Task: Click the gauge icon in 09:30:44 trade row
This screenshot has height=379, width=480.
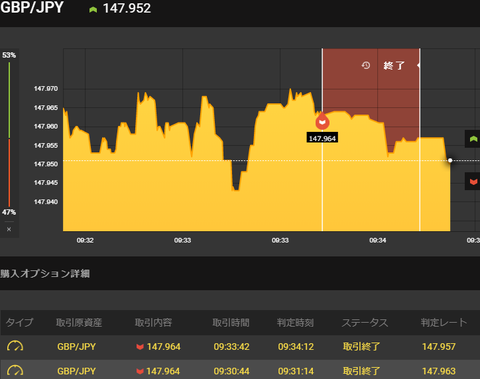Action: (x=15, y=371)
